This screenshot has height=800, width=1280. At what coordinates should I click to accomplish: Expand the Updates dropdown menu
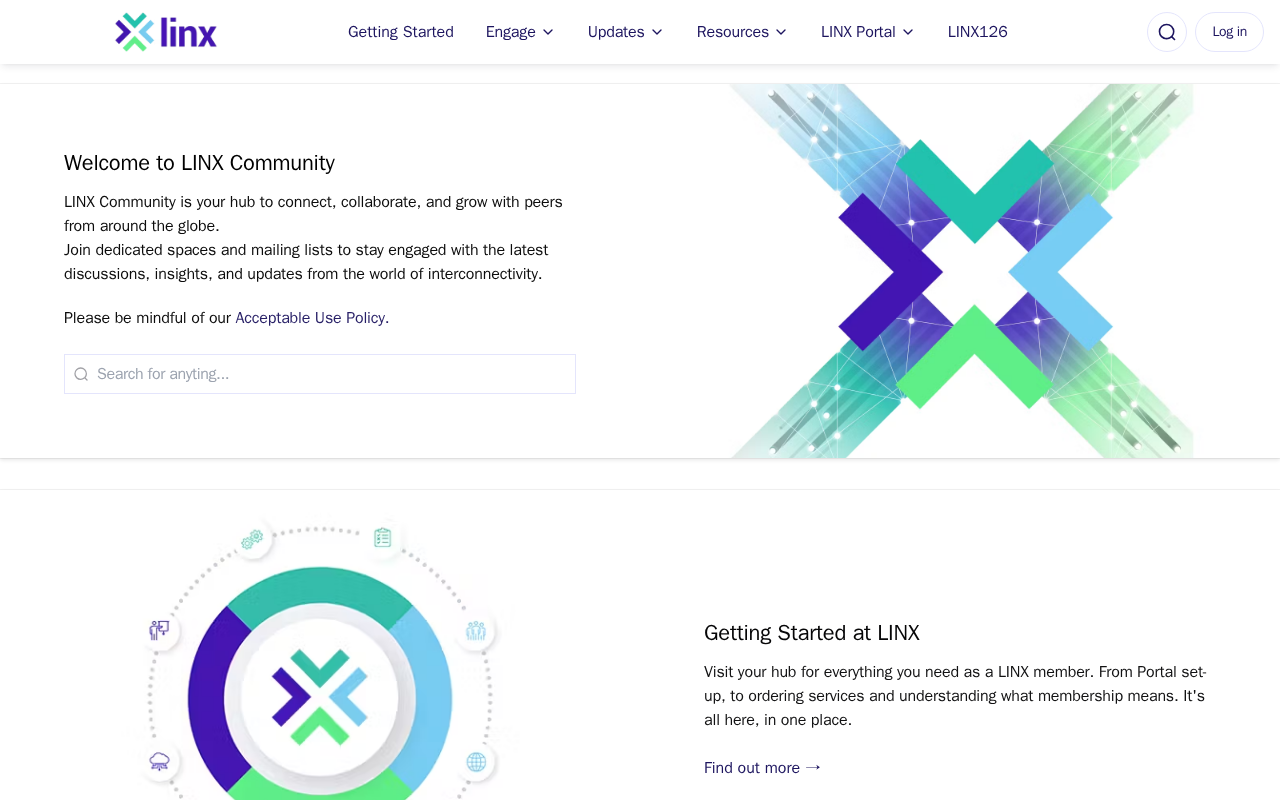(x=626, y=32)
